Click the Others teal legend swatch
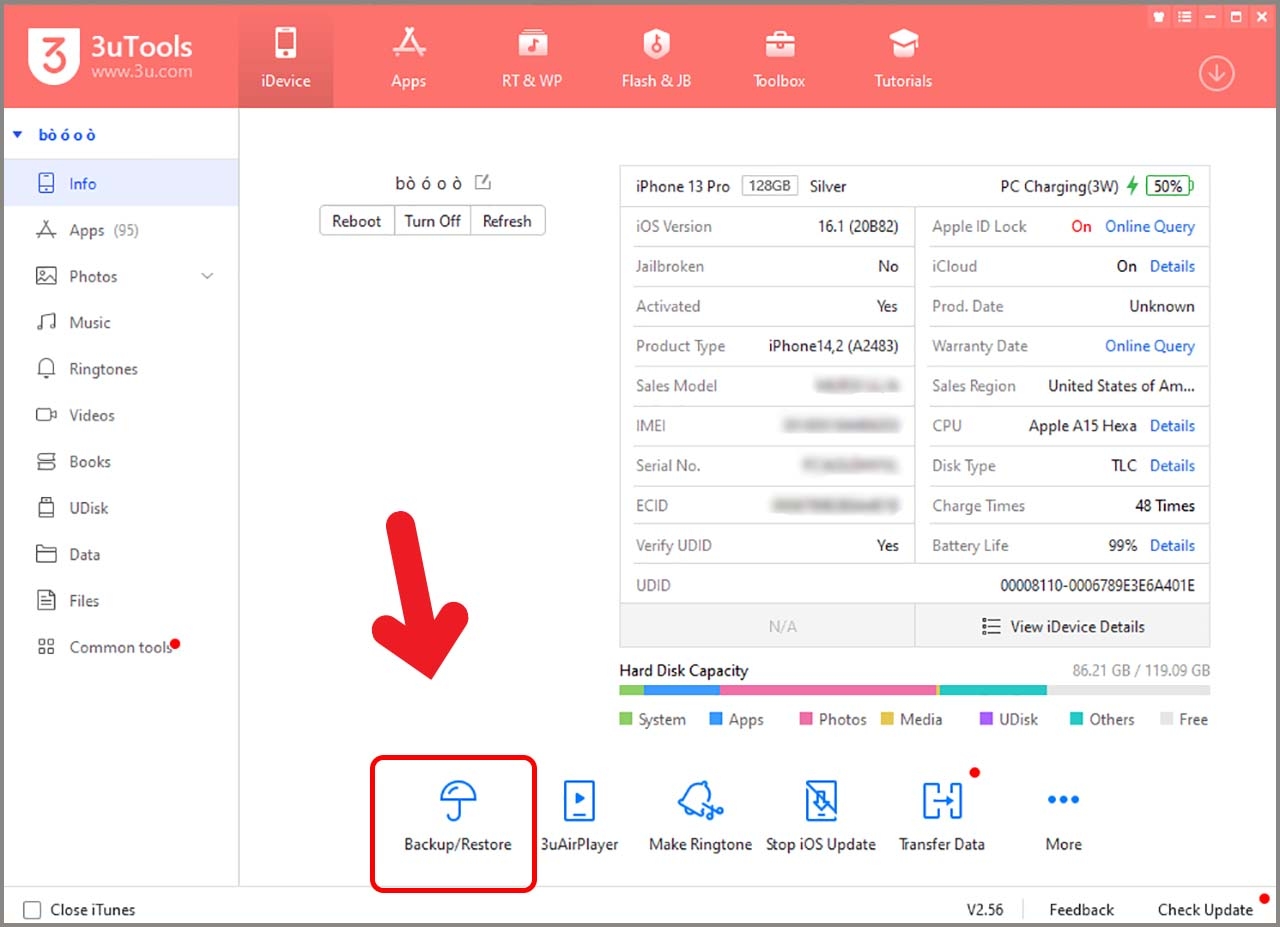 point(1077,719)
